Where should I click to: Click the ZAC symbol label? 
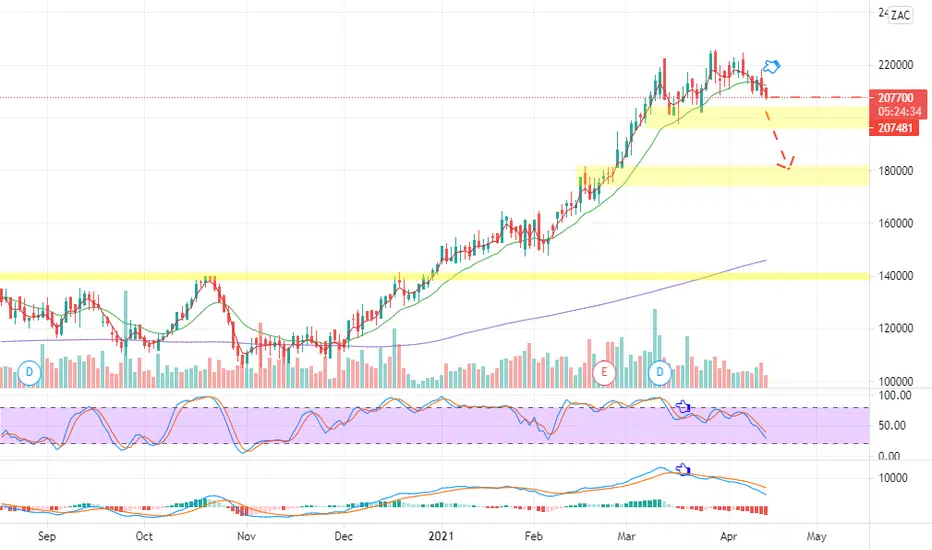[900, 15]
